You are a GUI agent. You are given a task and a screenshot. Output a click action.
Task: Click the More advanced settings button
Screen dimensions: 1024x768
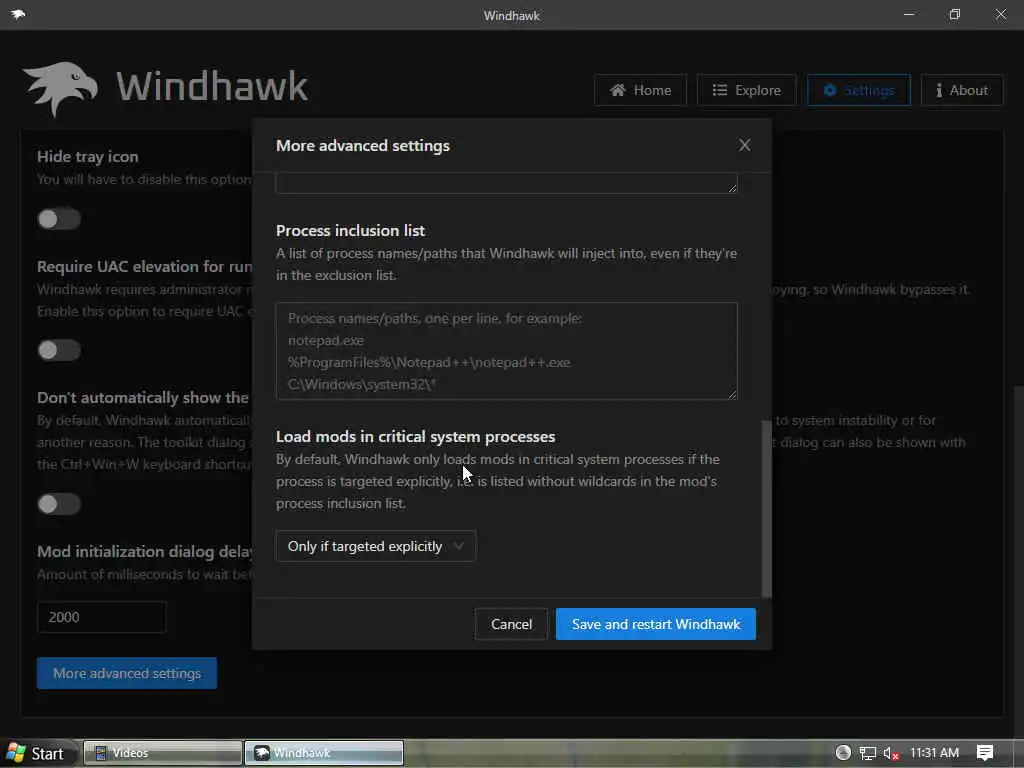[127, 673]
